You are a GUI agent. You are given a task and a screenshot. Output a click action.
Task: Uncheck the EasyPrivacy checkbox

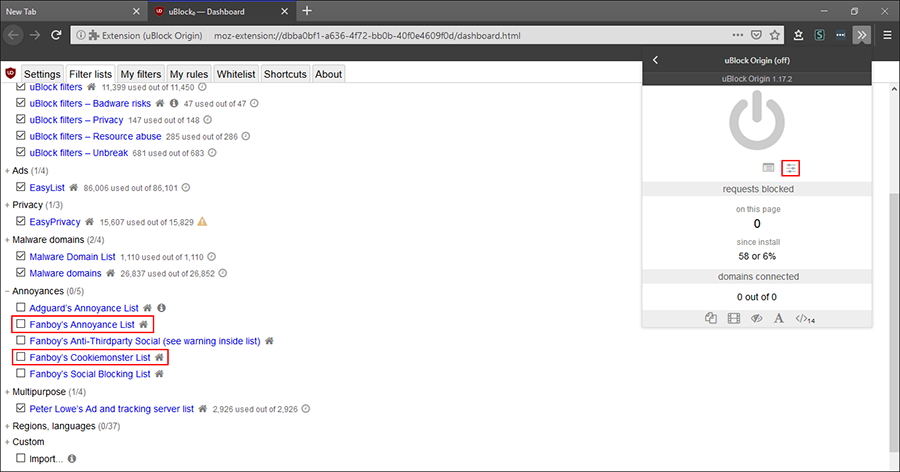[x=21, y=221]
